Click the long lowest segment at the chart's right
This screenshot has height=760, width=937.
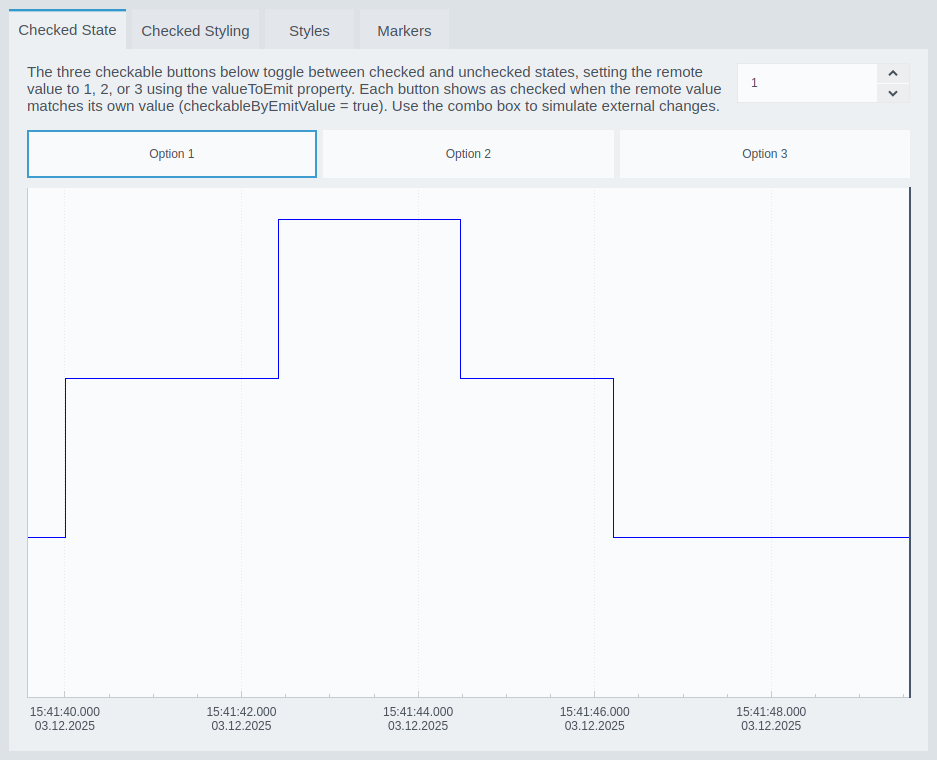pos(760,537)
